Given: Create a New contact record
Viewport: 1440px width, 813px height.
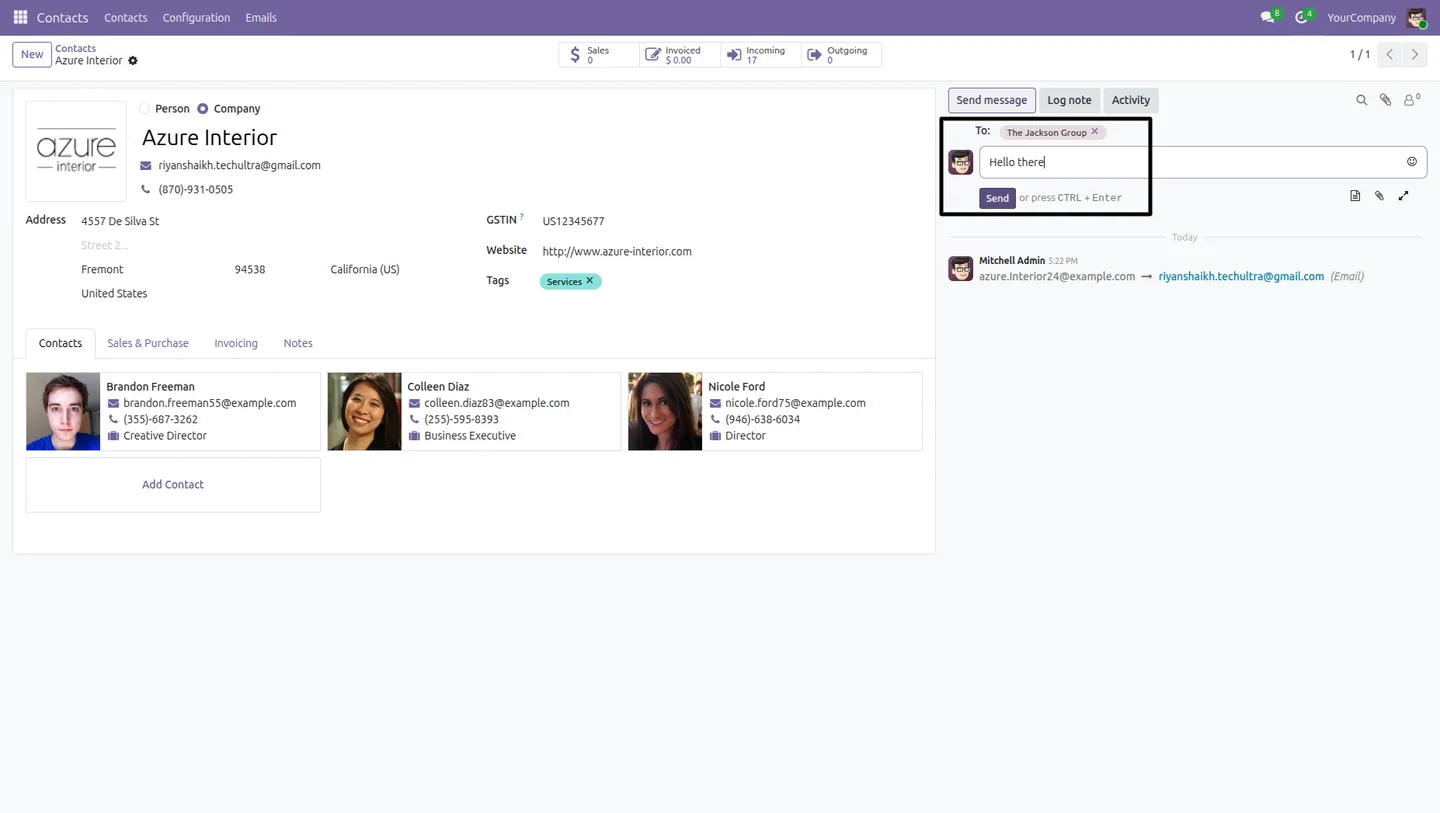Looking at the screenshot, I should coord(32,55).
